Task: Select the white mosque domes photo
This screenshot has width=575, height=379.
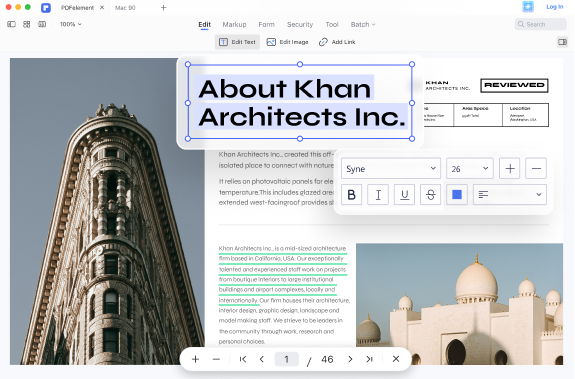Action: coord(459,303)
